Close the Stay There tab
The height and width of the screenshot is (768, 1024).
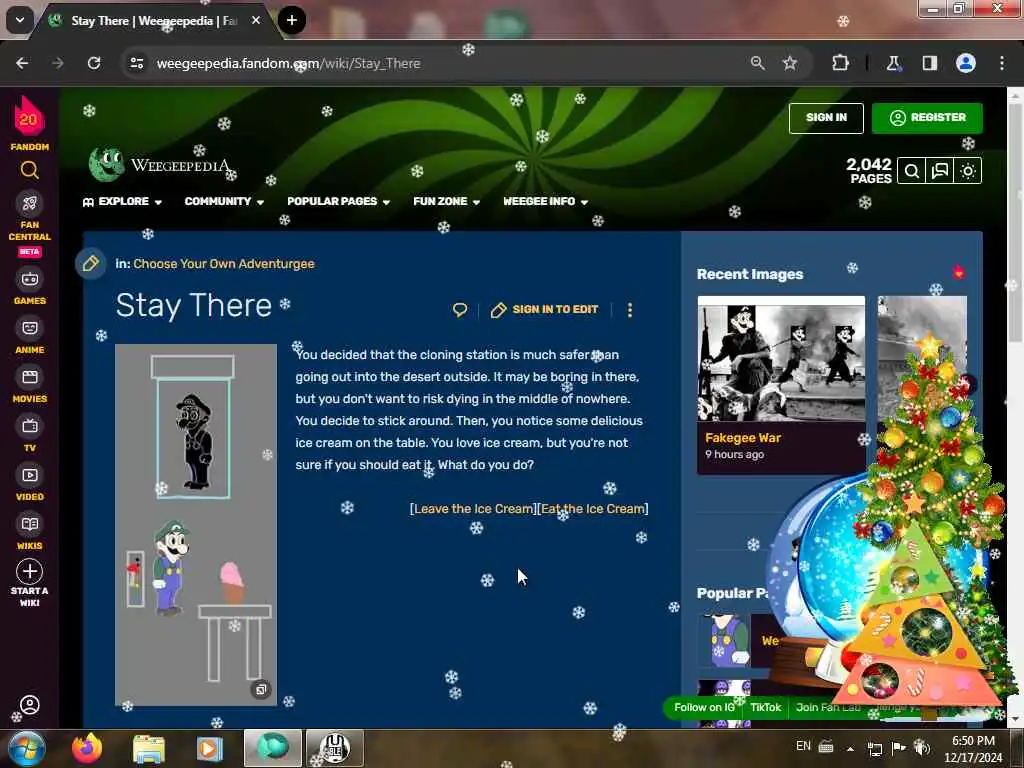(x=256, y=21)
